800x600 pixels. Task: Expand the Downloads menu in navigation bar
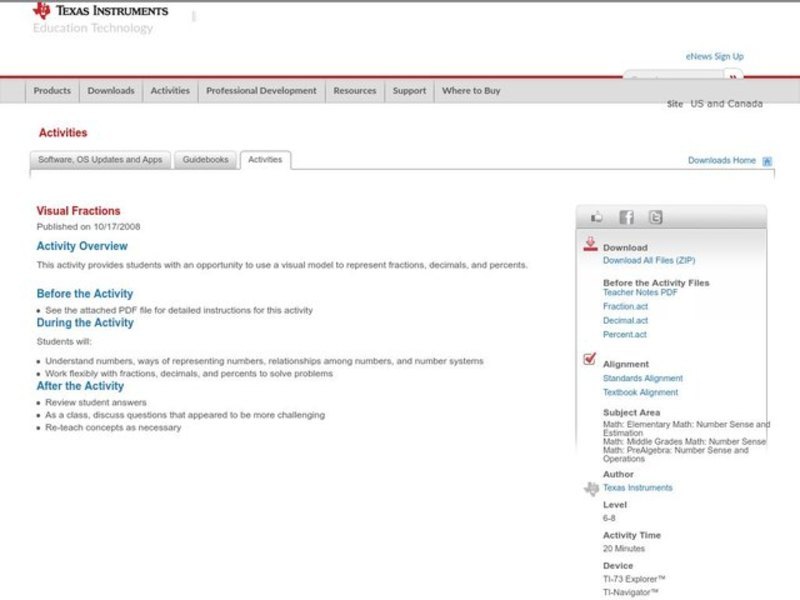tap(110, 91)
